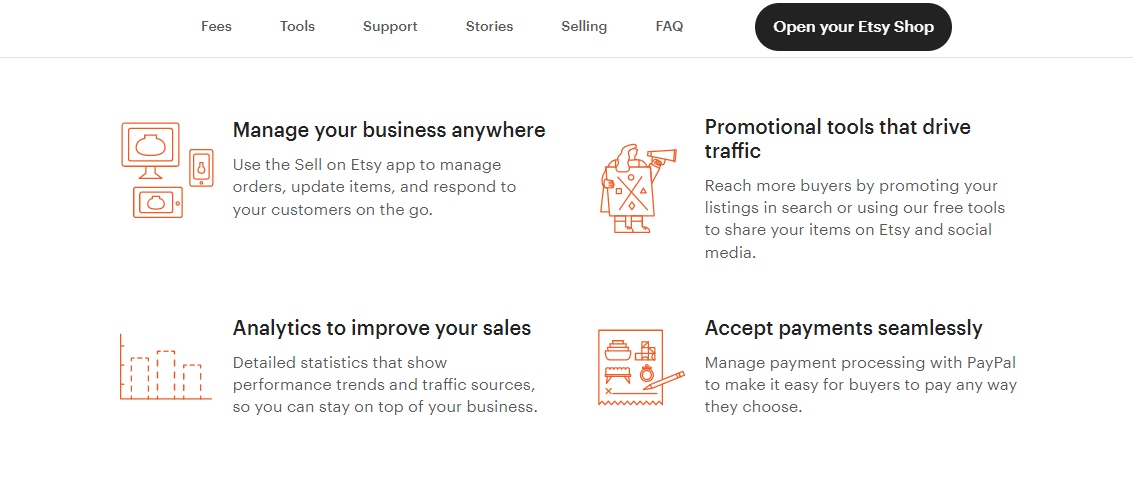Image resolution: width=1133 pixels, height=489 pixels.
Task: Click the megaphone person promotional icon
Action: coord(637,189)
